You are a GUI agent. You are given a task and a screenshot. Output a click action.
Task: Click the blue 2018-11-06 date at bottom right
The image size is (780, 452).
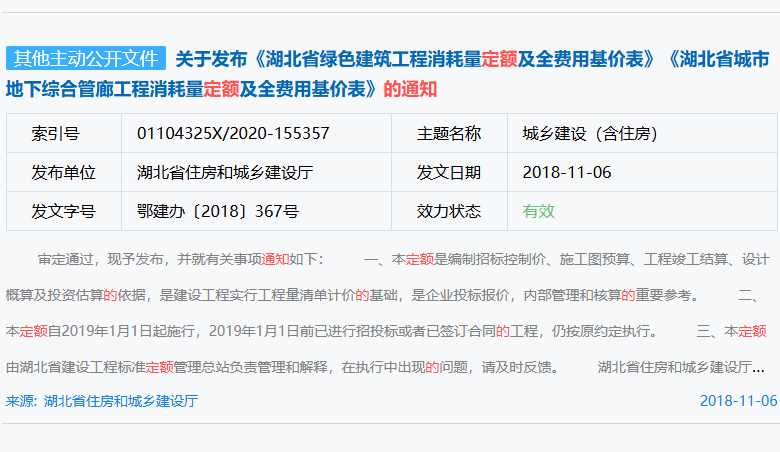coord(738,401)
